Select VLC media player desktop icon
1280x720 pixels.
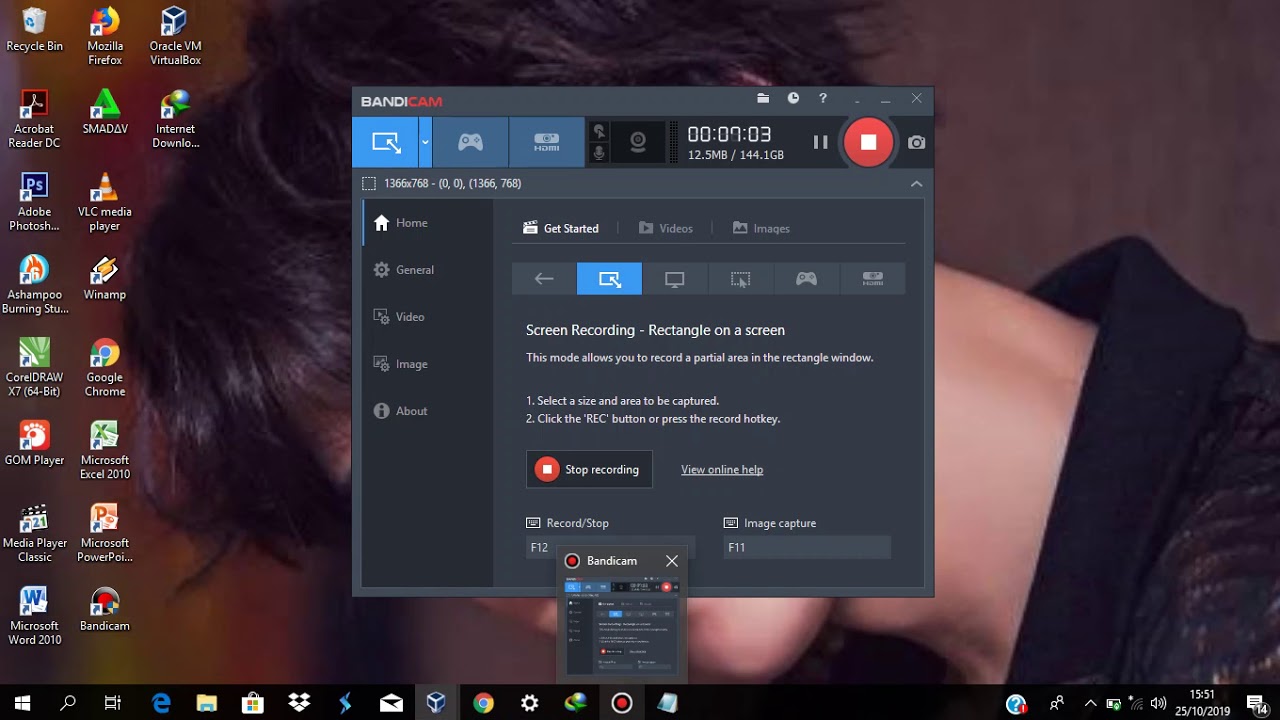(x=105, y=203)
